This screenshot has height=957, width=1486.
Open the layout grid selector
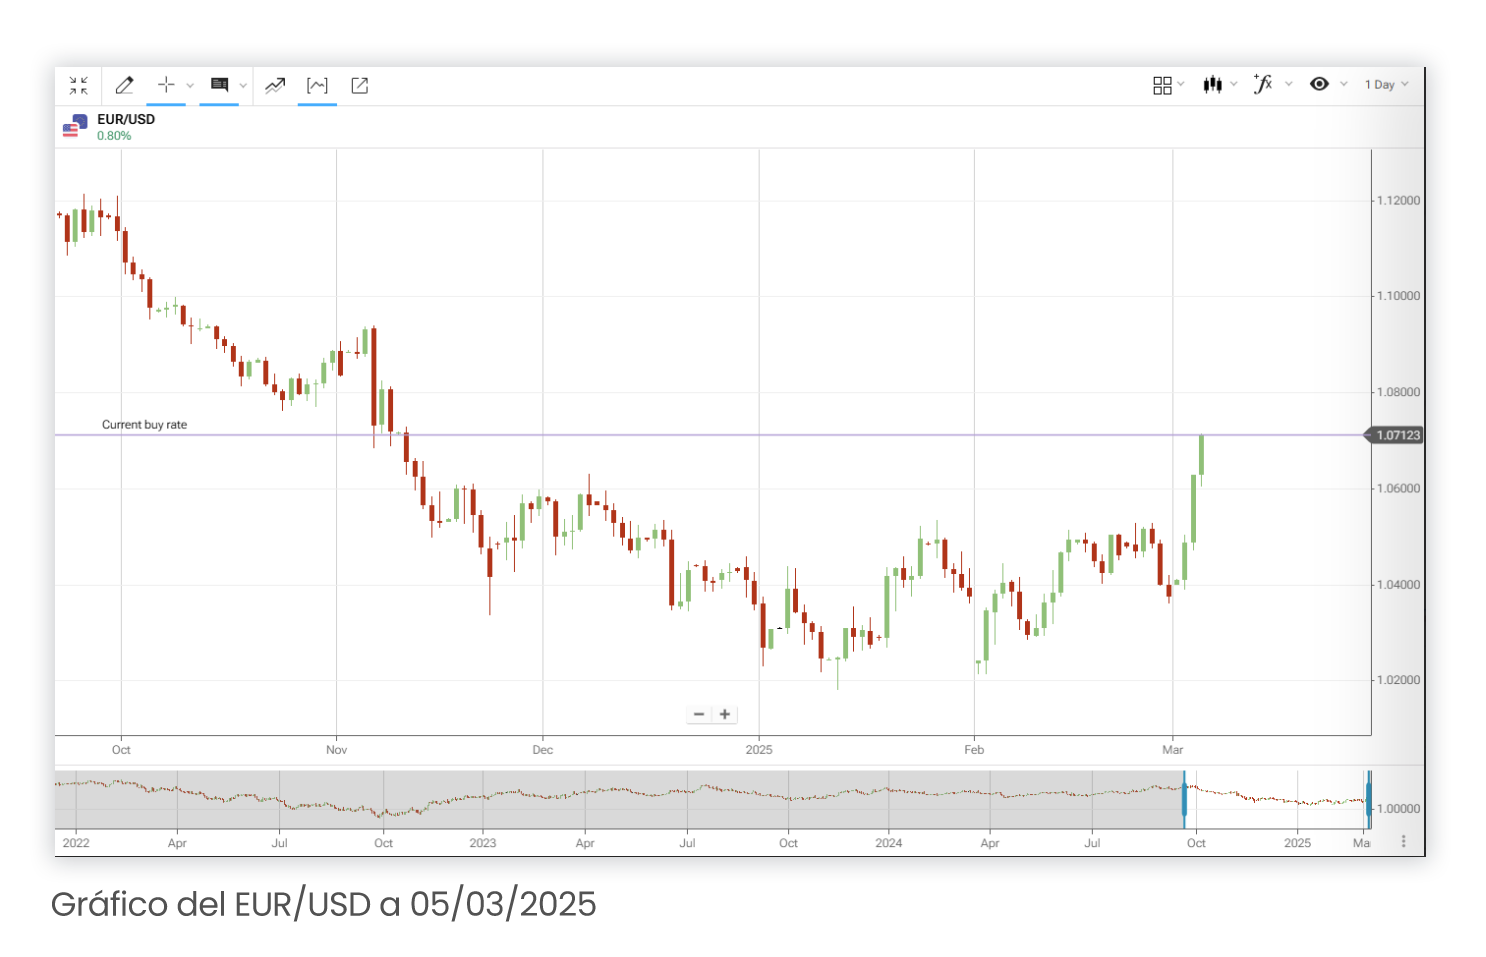pos(1162,85)
